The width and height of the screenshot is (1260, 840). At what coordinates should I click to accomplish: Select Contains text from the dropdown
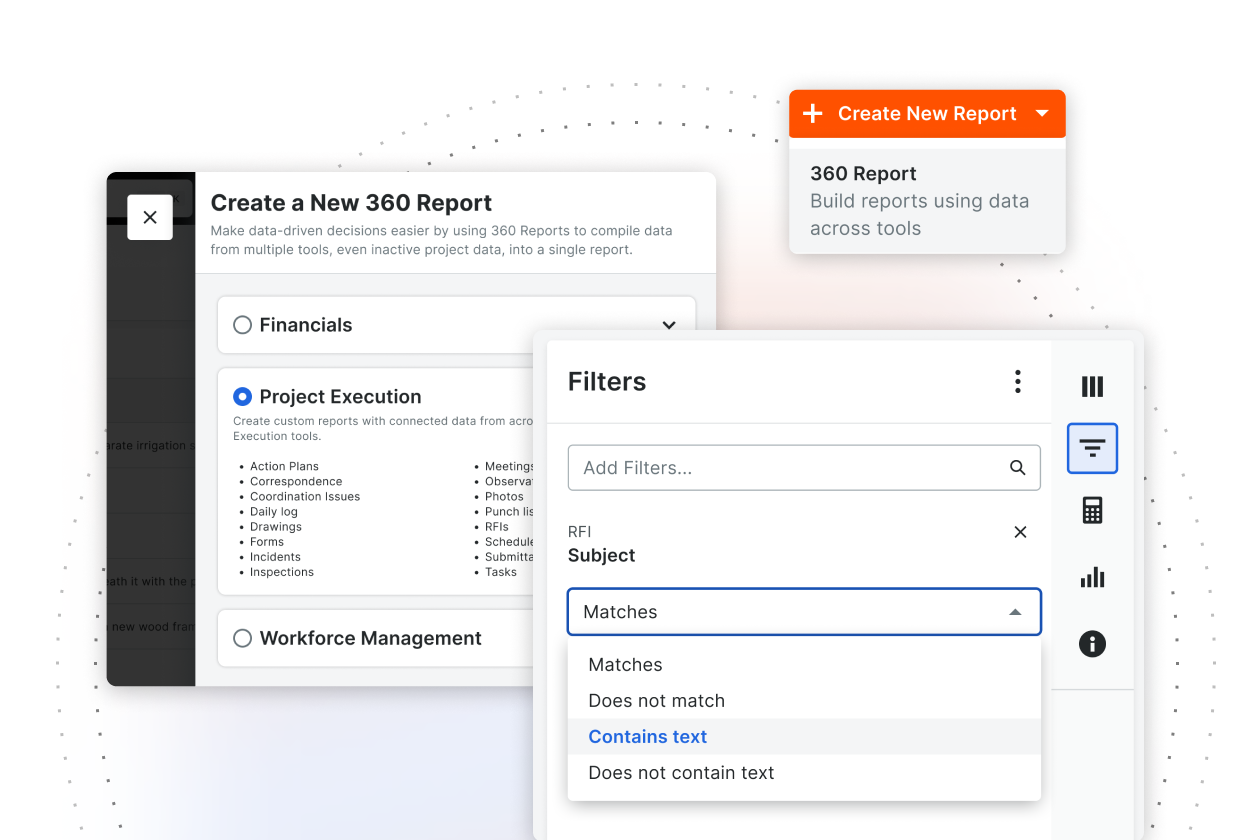pos(647,736)
